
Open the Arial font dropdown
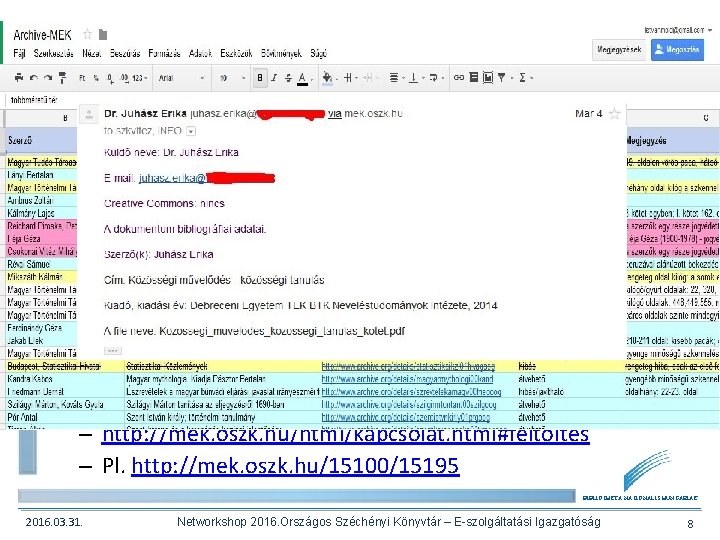click(180, 78)
